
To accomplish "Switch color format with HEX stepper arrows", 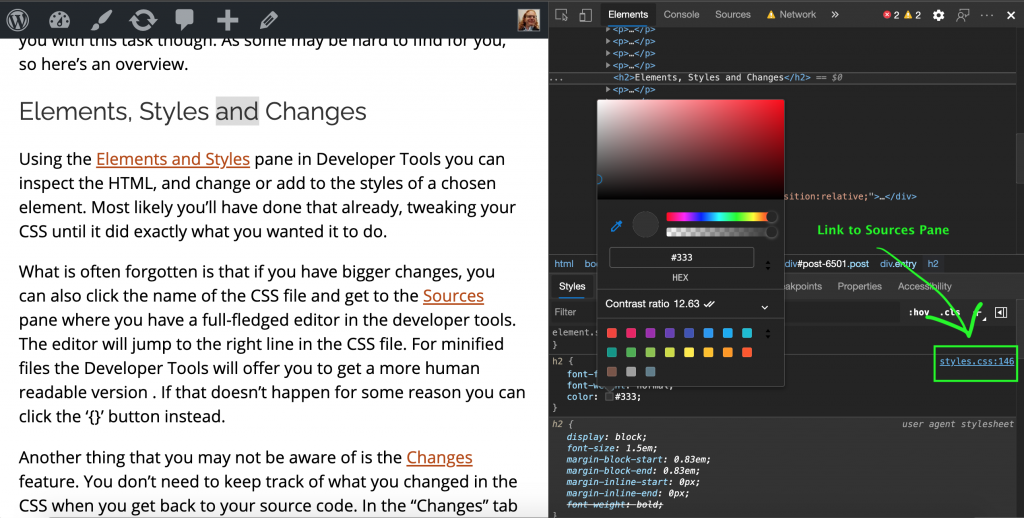I will (x=767, y=265).
